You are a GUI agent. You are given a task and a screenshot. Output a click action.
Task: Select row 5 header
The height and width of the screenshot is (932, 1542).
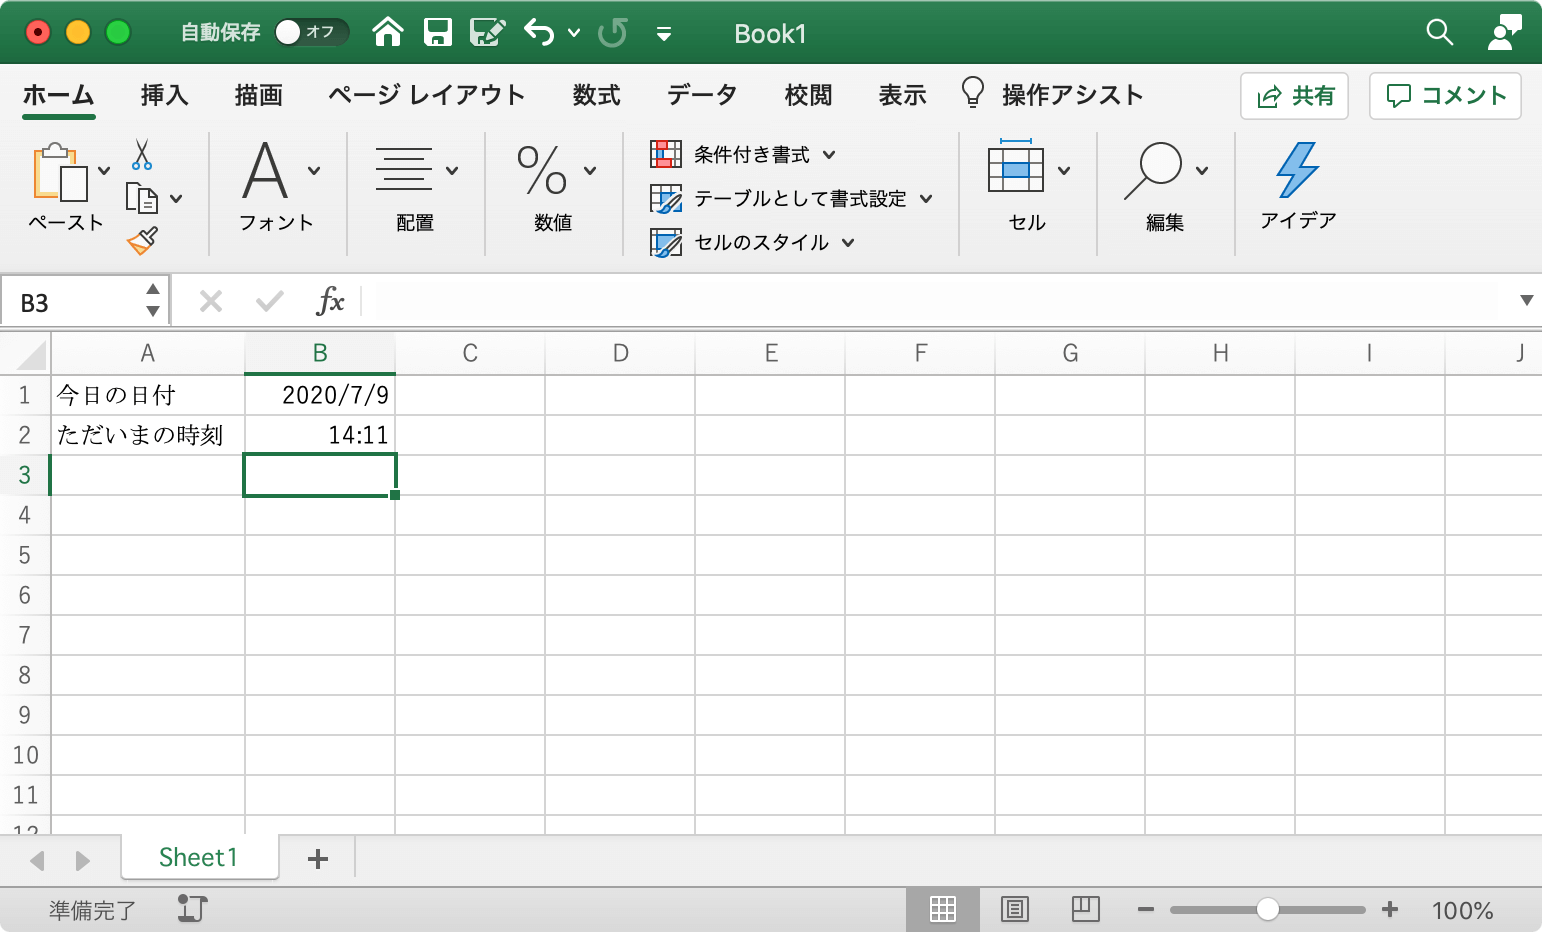click(x=25, y=555)
